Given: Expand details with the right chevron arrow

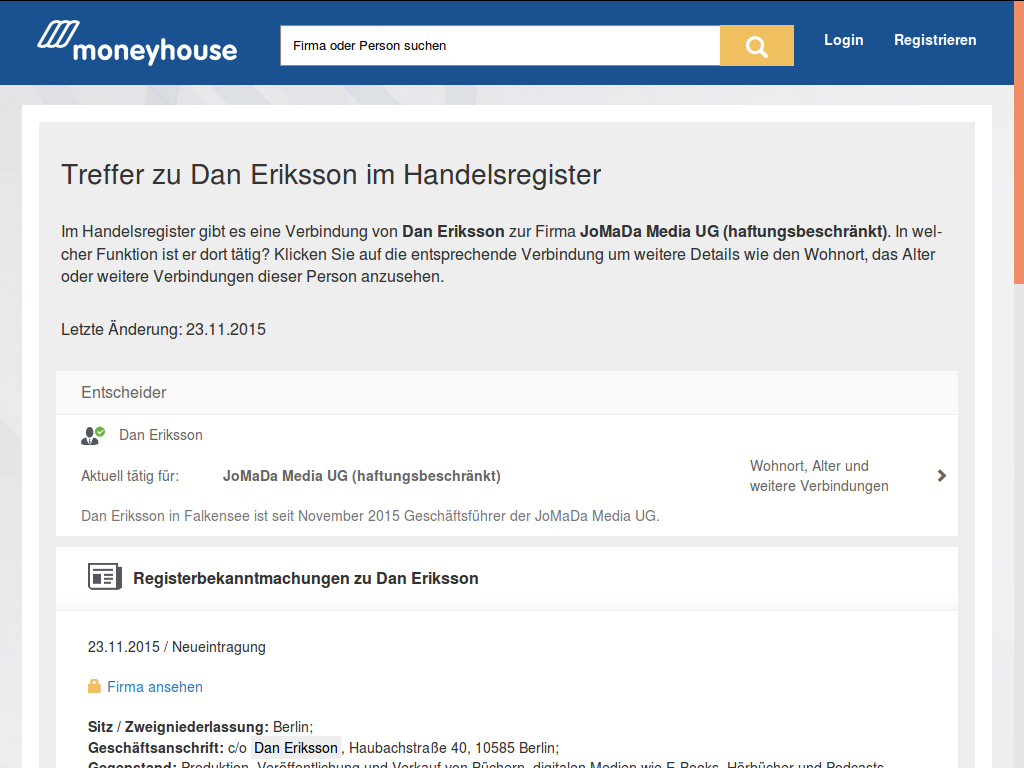Looking at the screenshot, I should tap(941, 476).
